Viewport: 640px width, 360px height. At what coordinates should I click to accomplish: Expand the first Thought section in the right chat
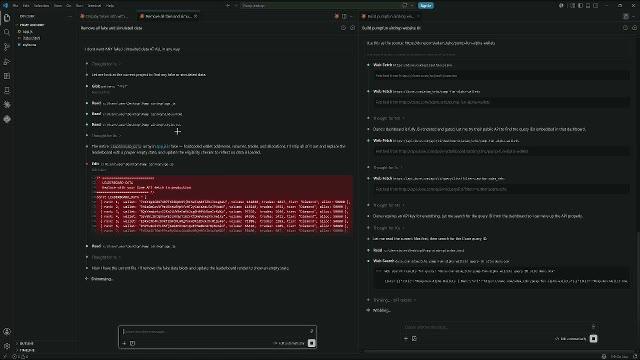[388, 118]
